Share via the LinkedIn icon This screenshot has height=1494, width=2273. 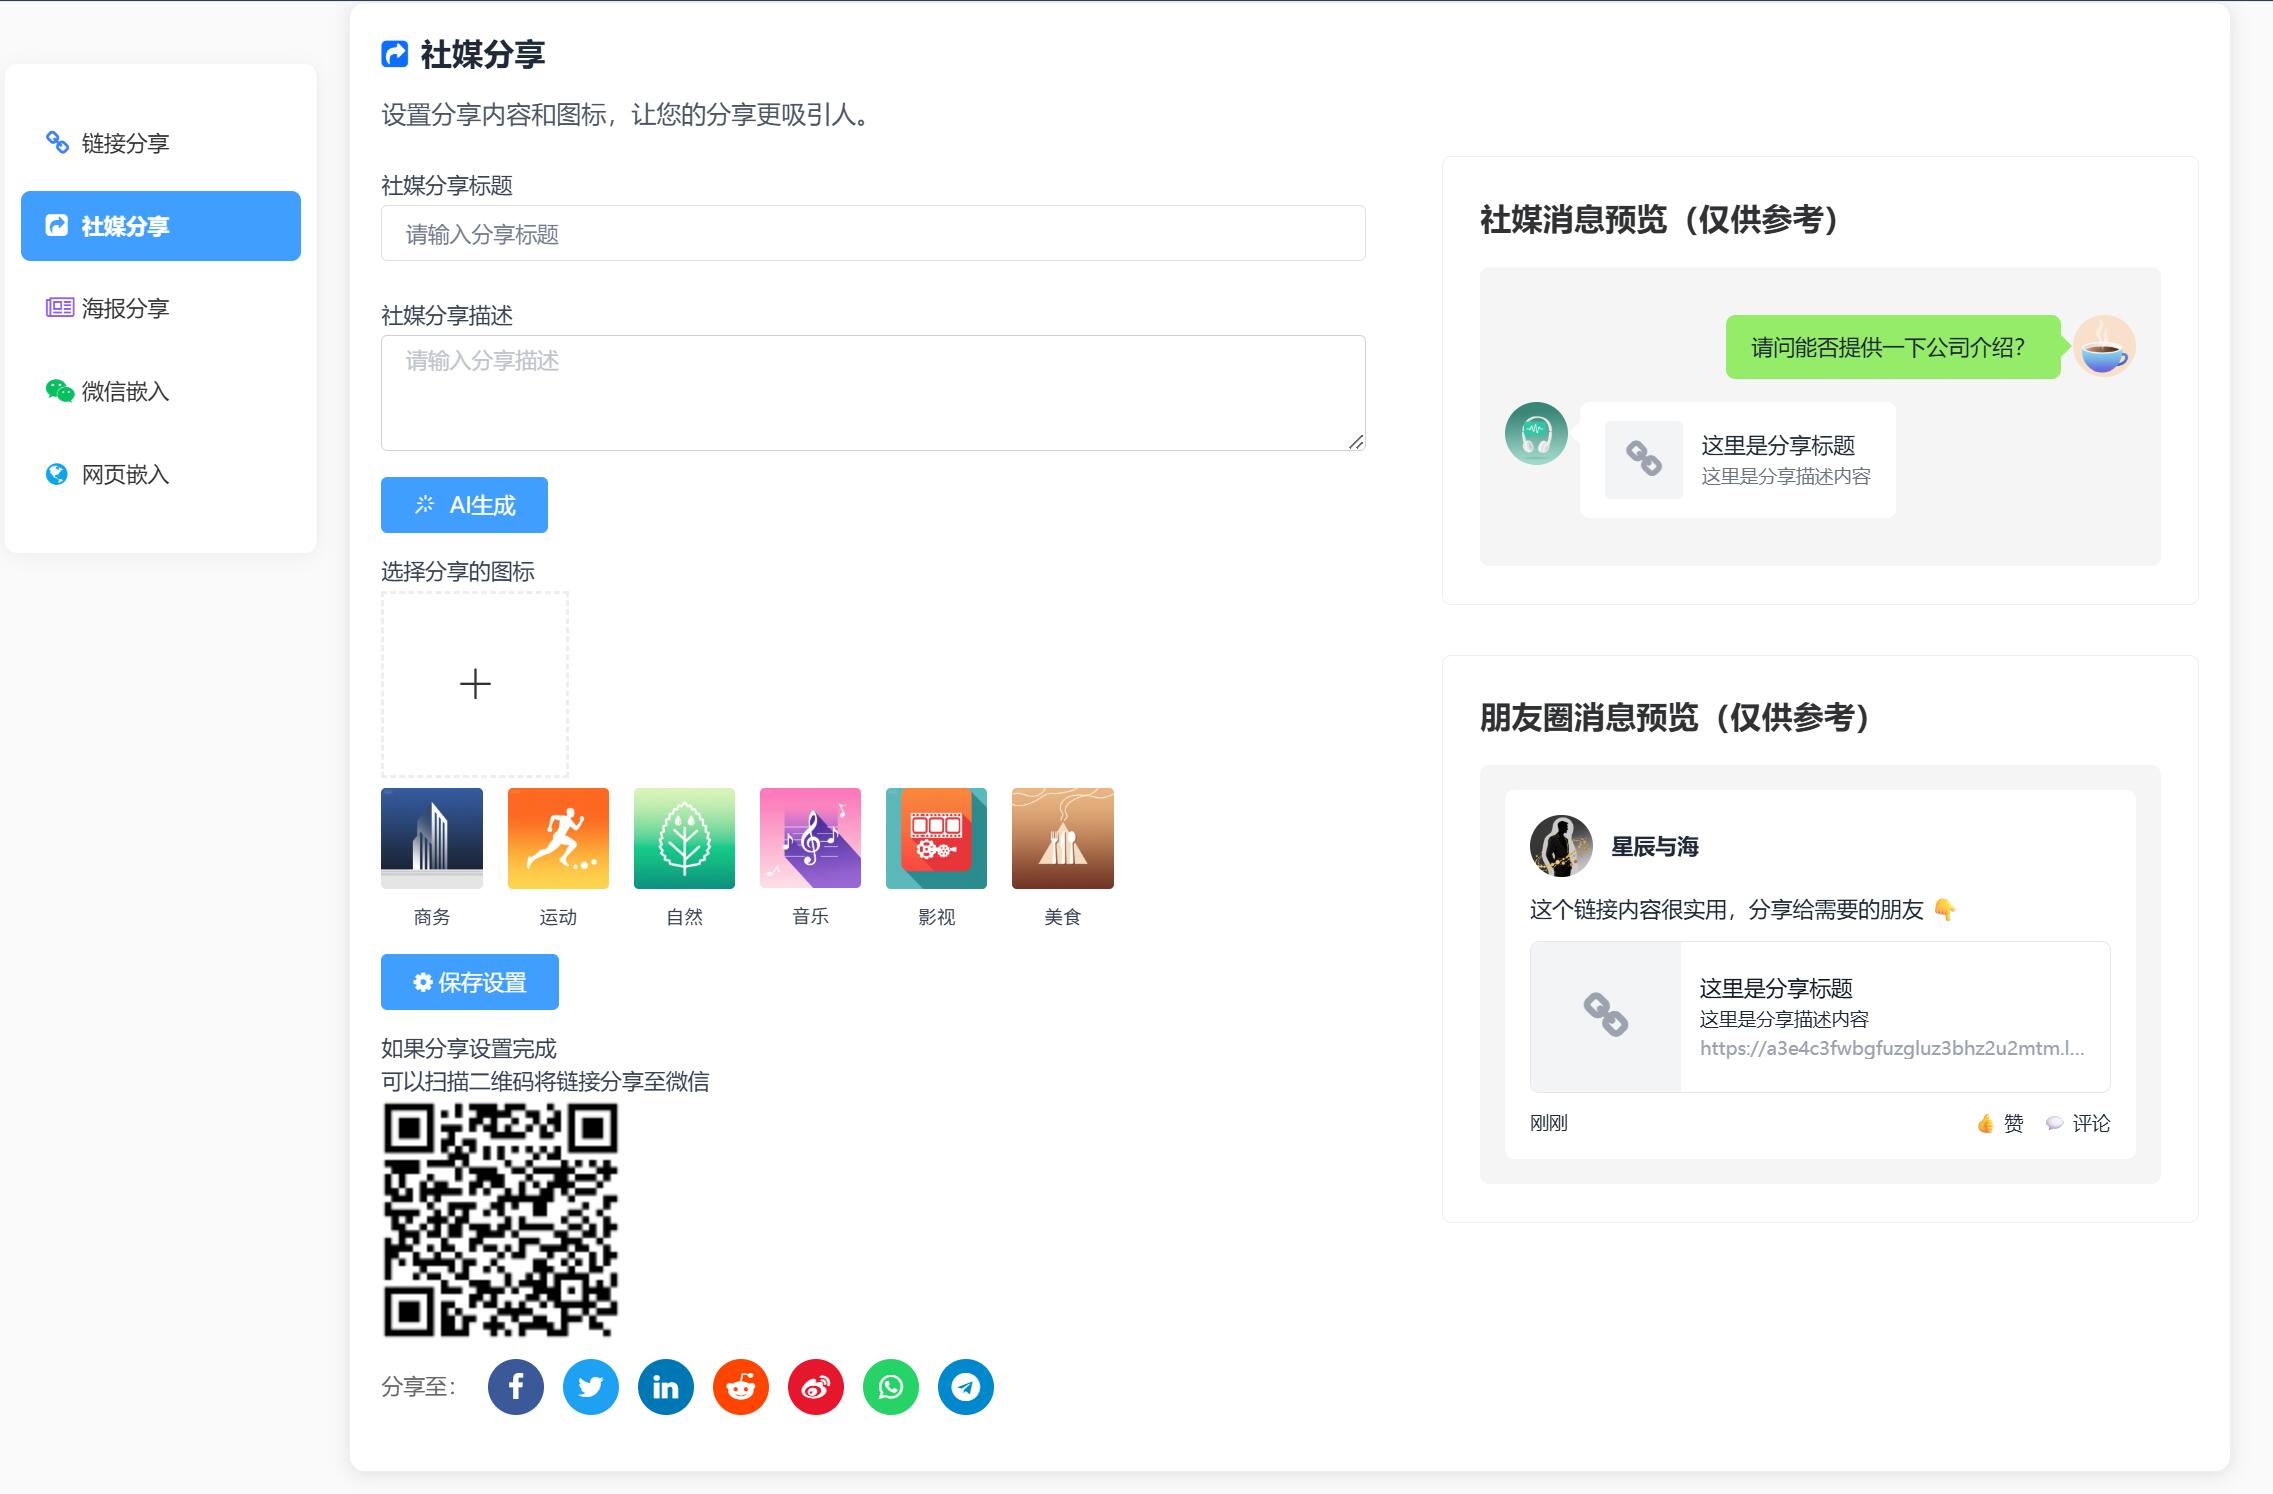pyautogui.click(x=665, y=1387)
